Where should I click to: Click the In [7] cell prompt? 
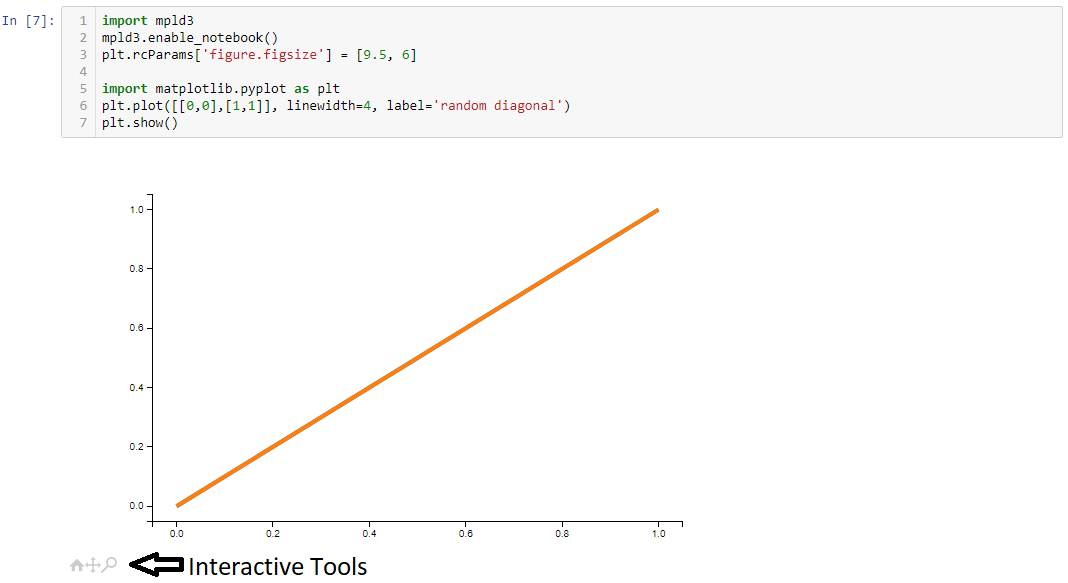pos(30,20)
